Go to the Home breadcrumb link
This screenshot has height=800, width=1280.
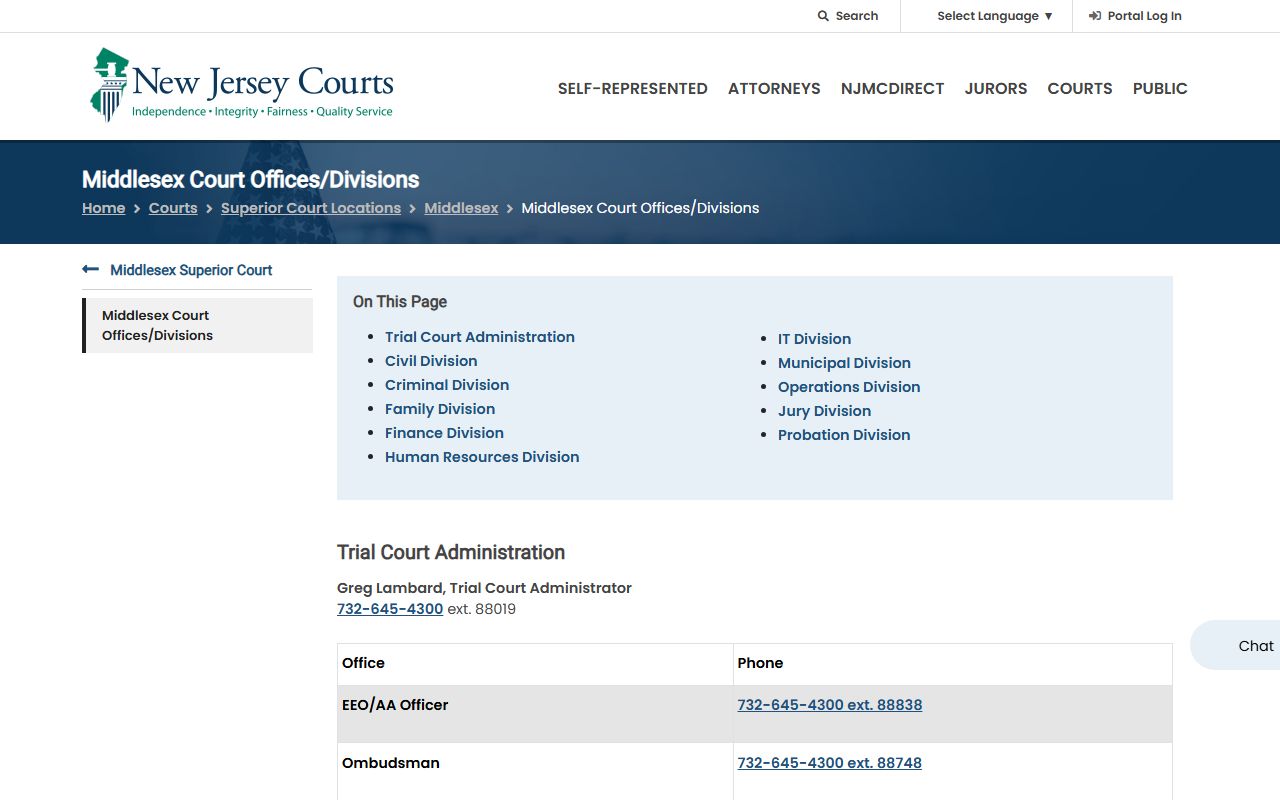[104, 208]
